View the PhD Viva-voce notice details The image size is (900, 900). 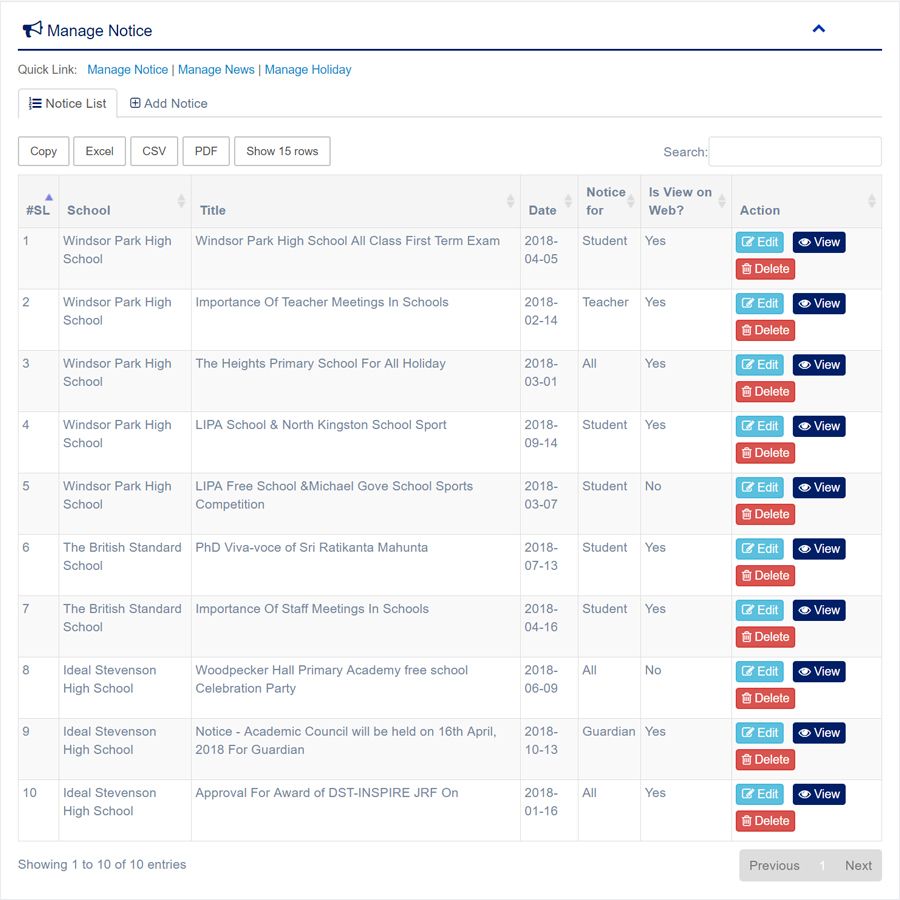pos(818,548)
